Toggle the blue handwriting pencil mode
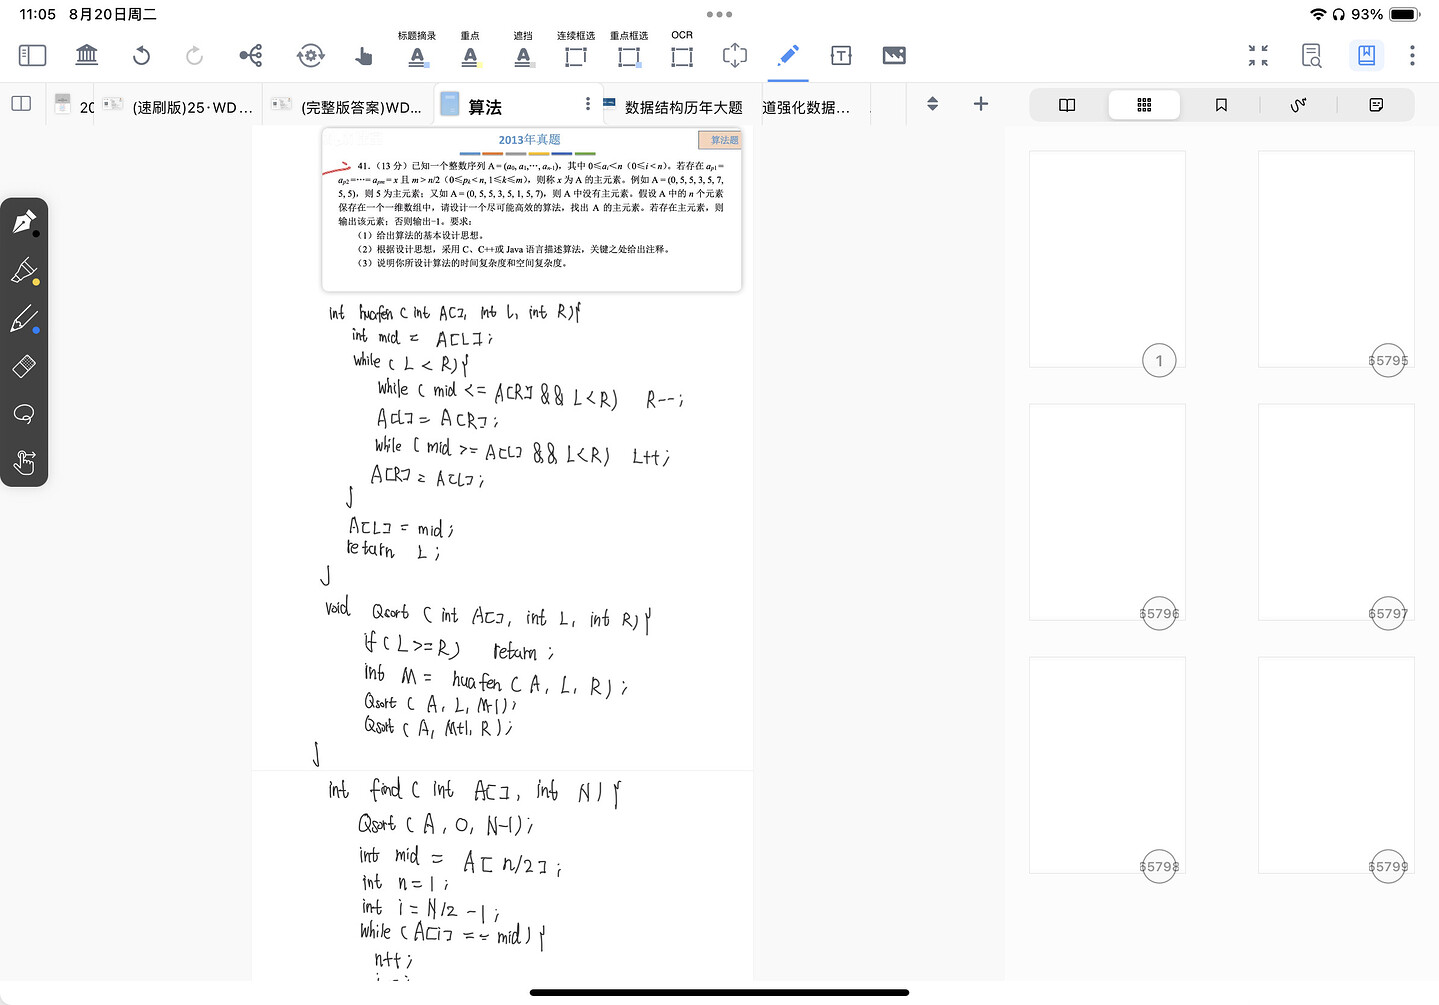The width and height of the screenshot is (1439, 1005). tap(788, 55)
